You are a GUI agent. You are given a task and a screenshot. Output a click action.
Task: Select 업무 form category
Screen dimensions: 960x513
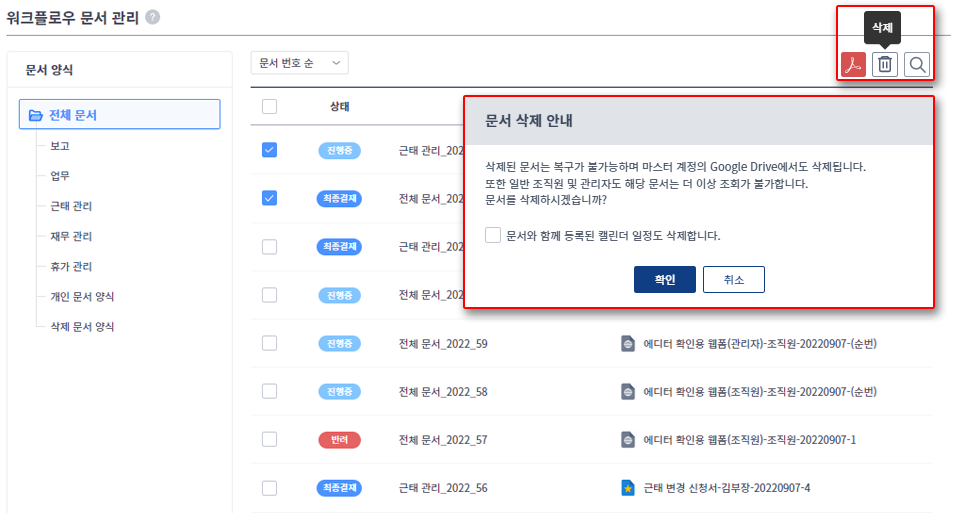60,176
